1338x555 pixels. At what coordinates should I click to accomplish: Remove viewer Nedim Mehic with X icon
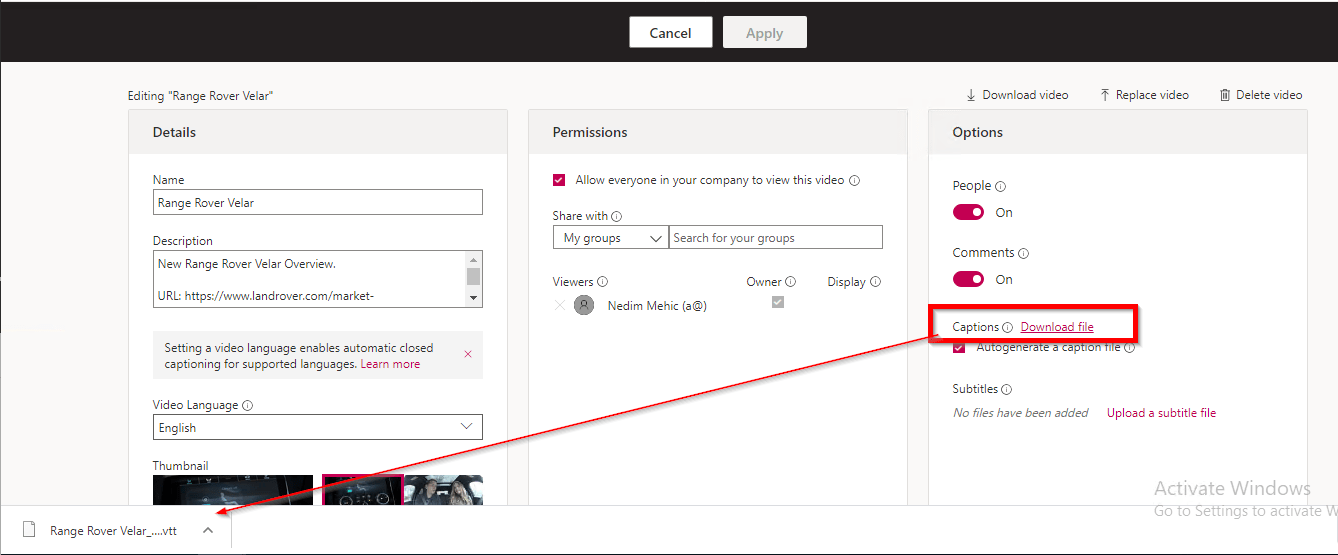(559, 306)
